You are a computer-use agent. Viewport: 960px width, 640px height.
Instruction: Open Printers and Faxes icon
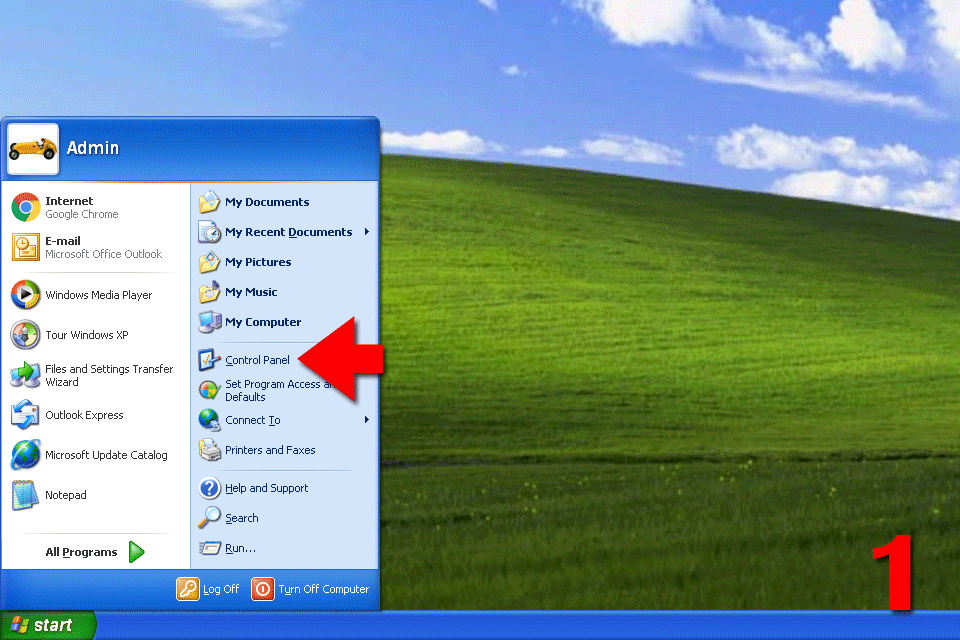click(209, 450)
